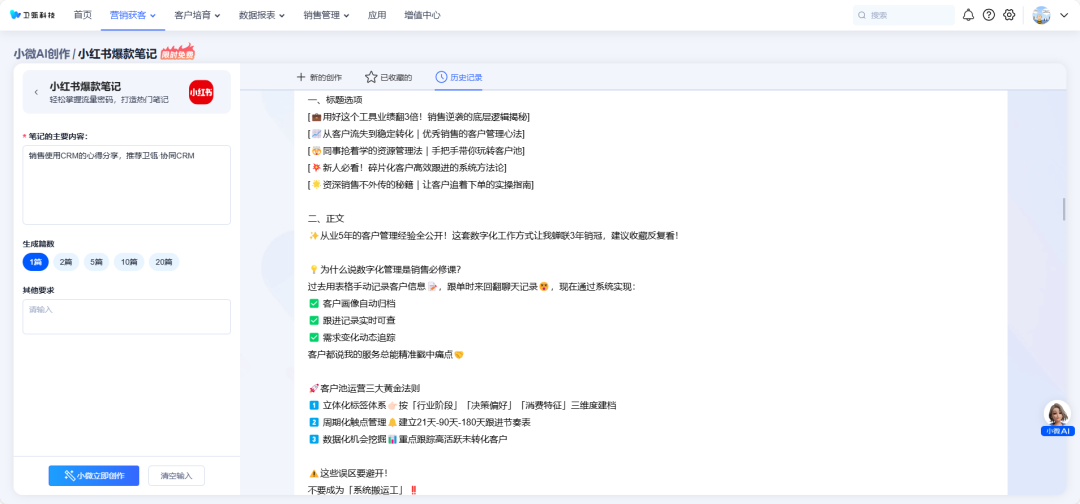This screenshot has height=504, width=1080.
Task: Click the 小微立即创作 button
Action: tap(94, 475)
